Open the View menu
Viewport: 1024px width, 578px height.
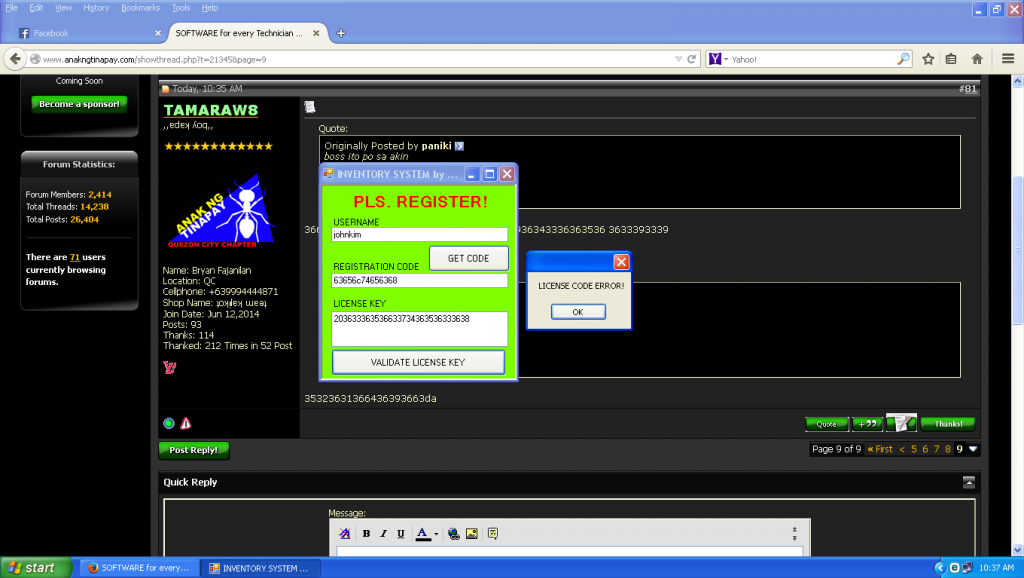click(x=63, y=8)
